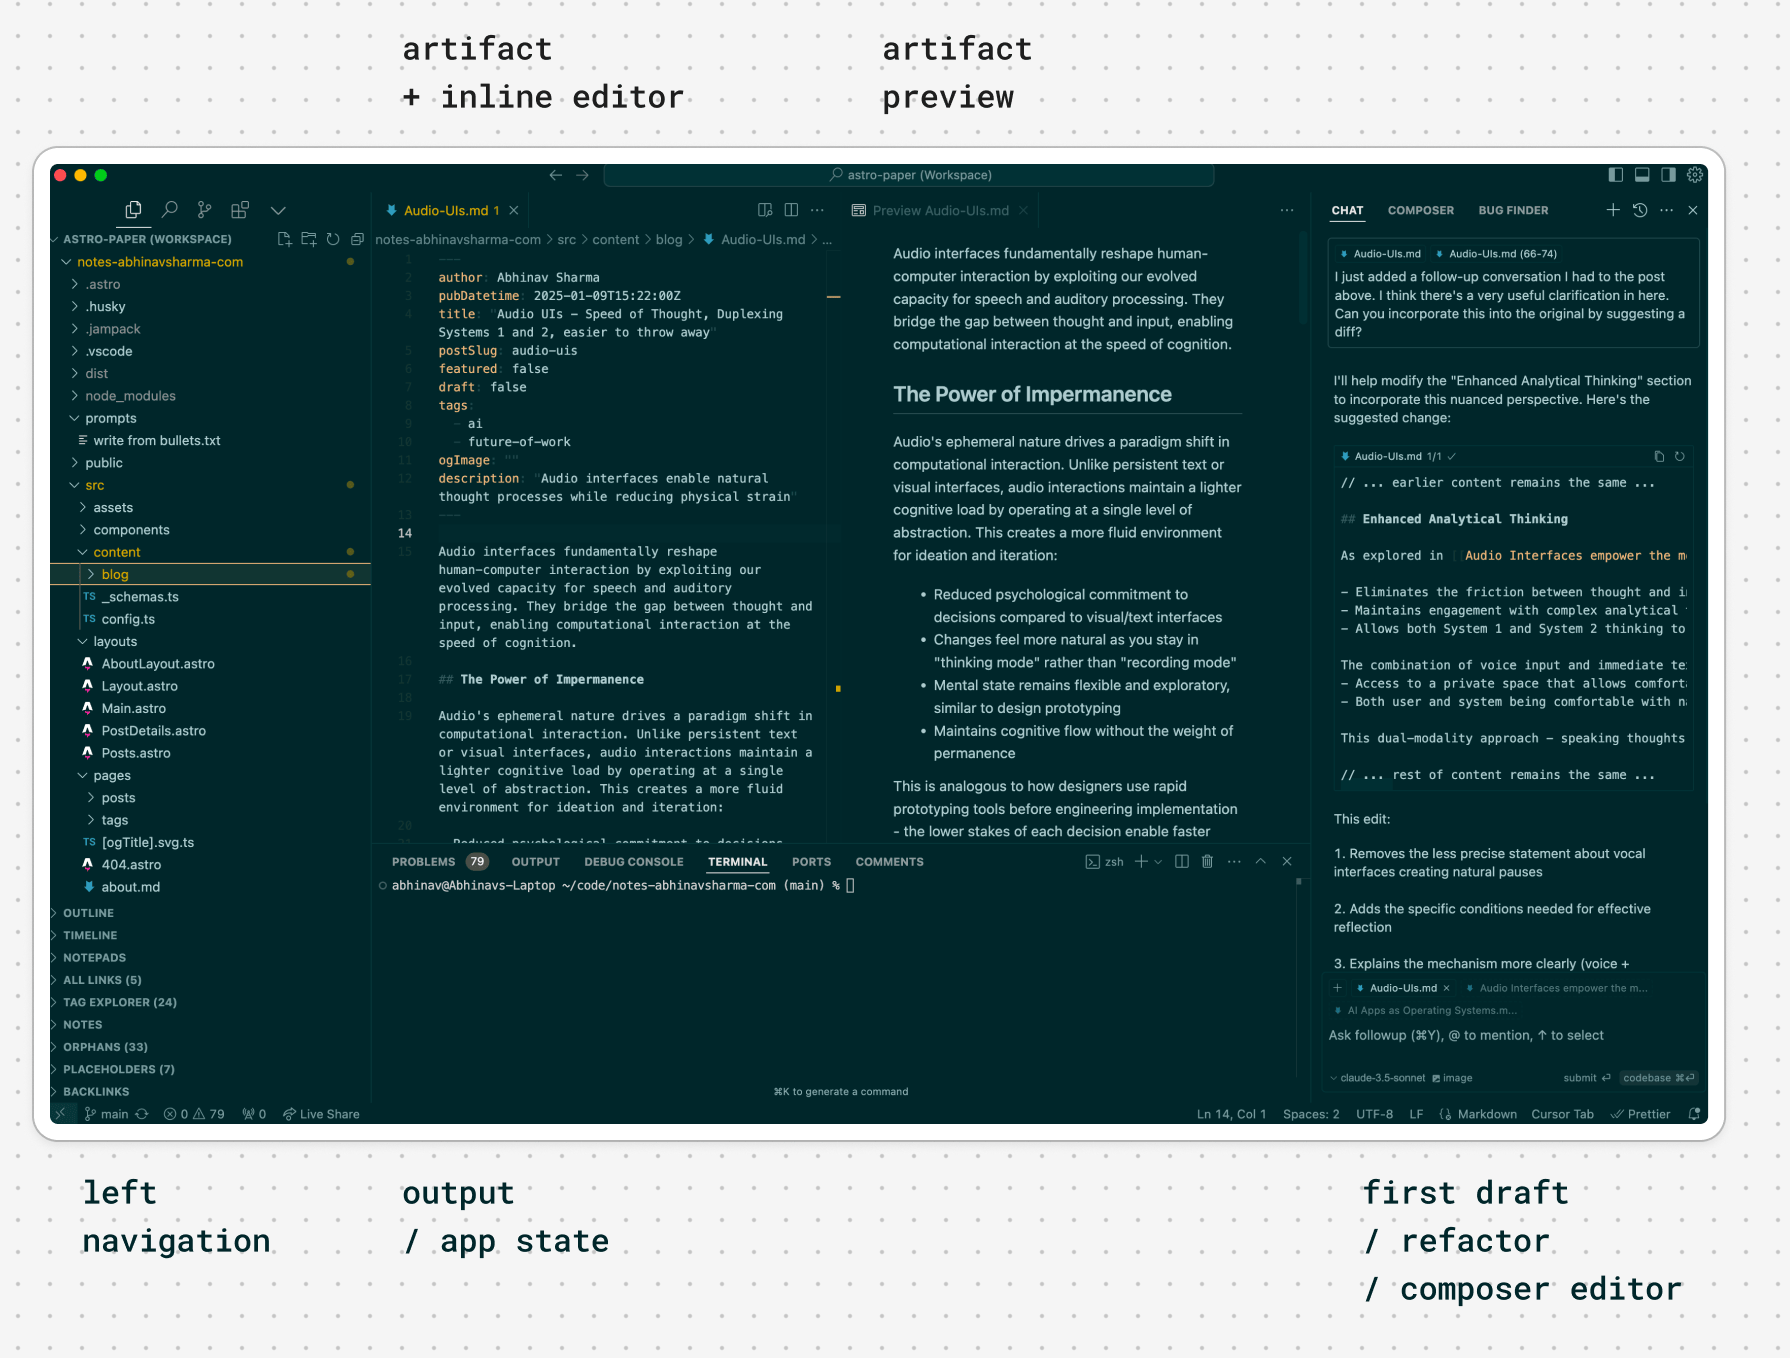Click the New Folder icon in explorer
Screen dimensions: 1790x1358
pos(309,239)
